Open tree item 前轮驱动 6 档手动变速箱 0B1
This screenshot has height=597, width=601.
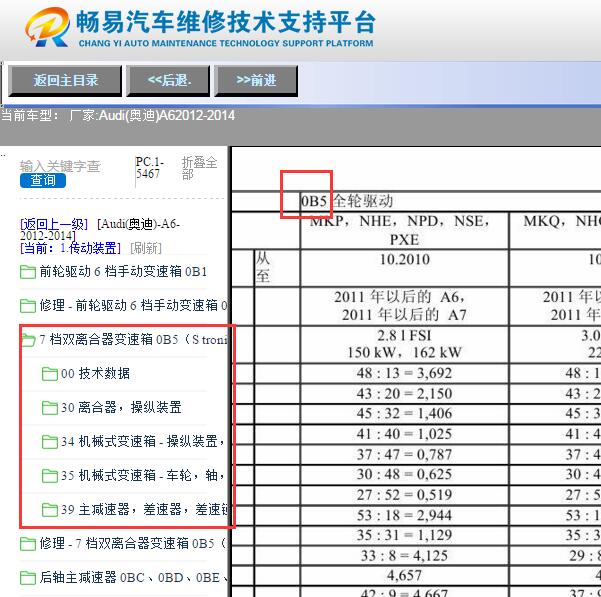pyautogui.click(x=123, y=272)
